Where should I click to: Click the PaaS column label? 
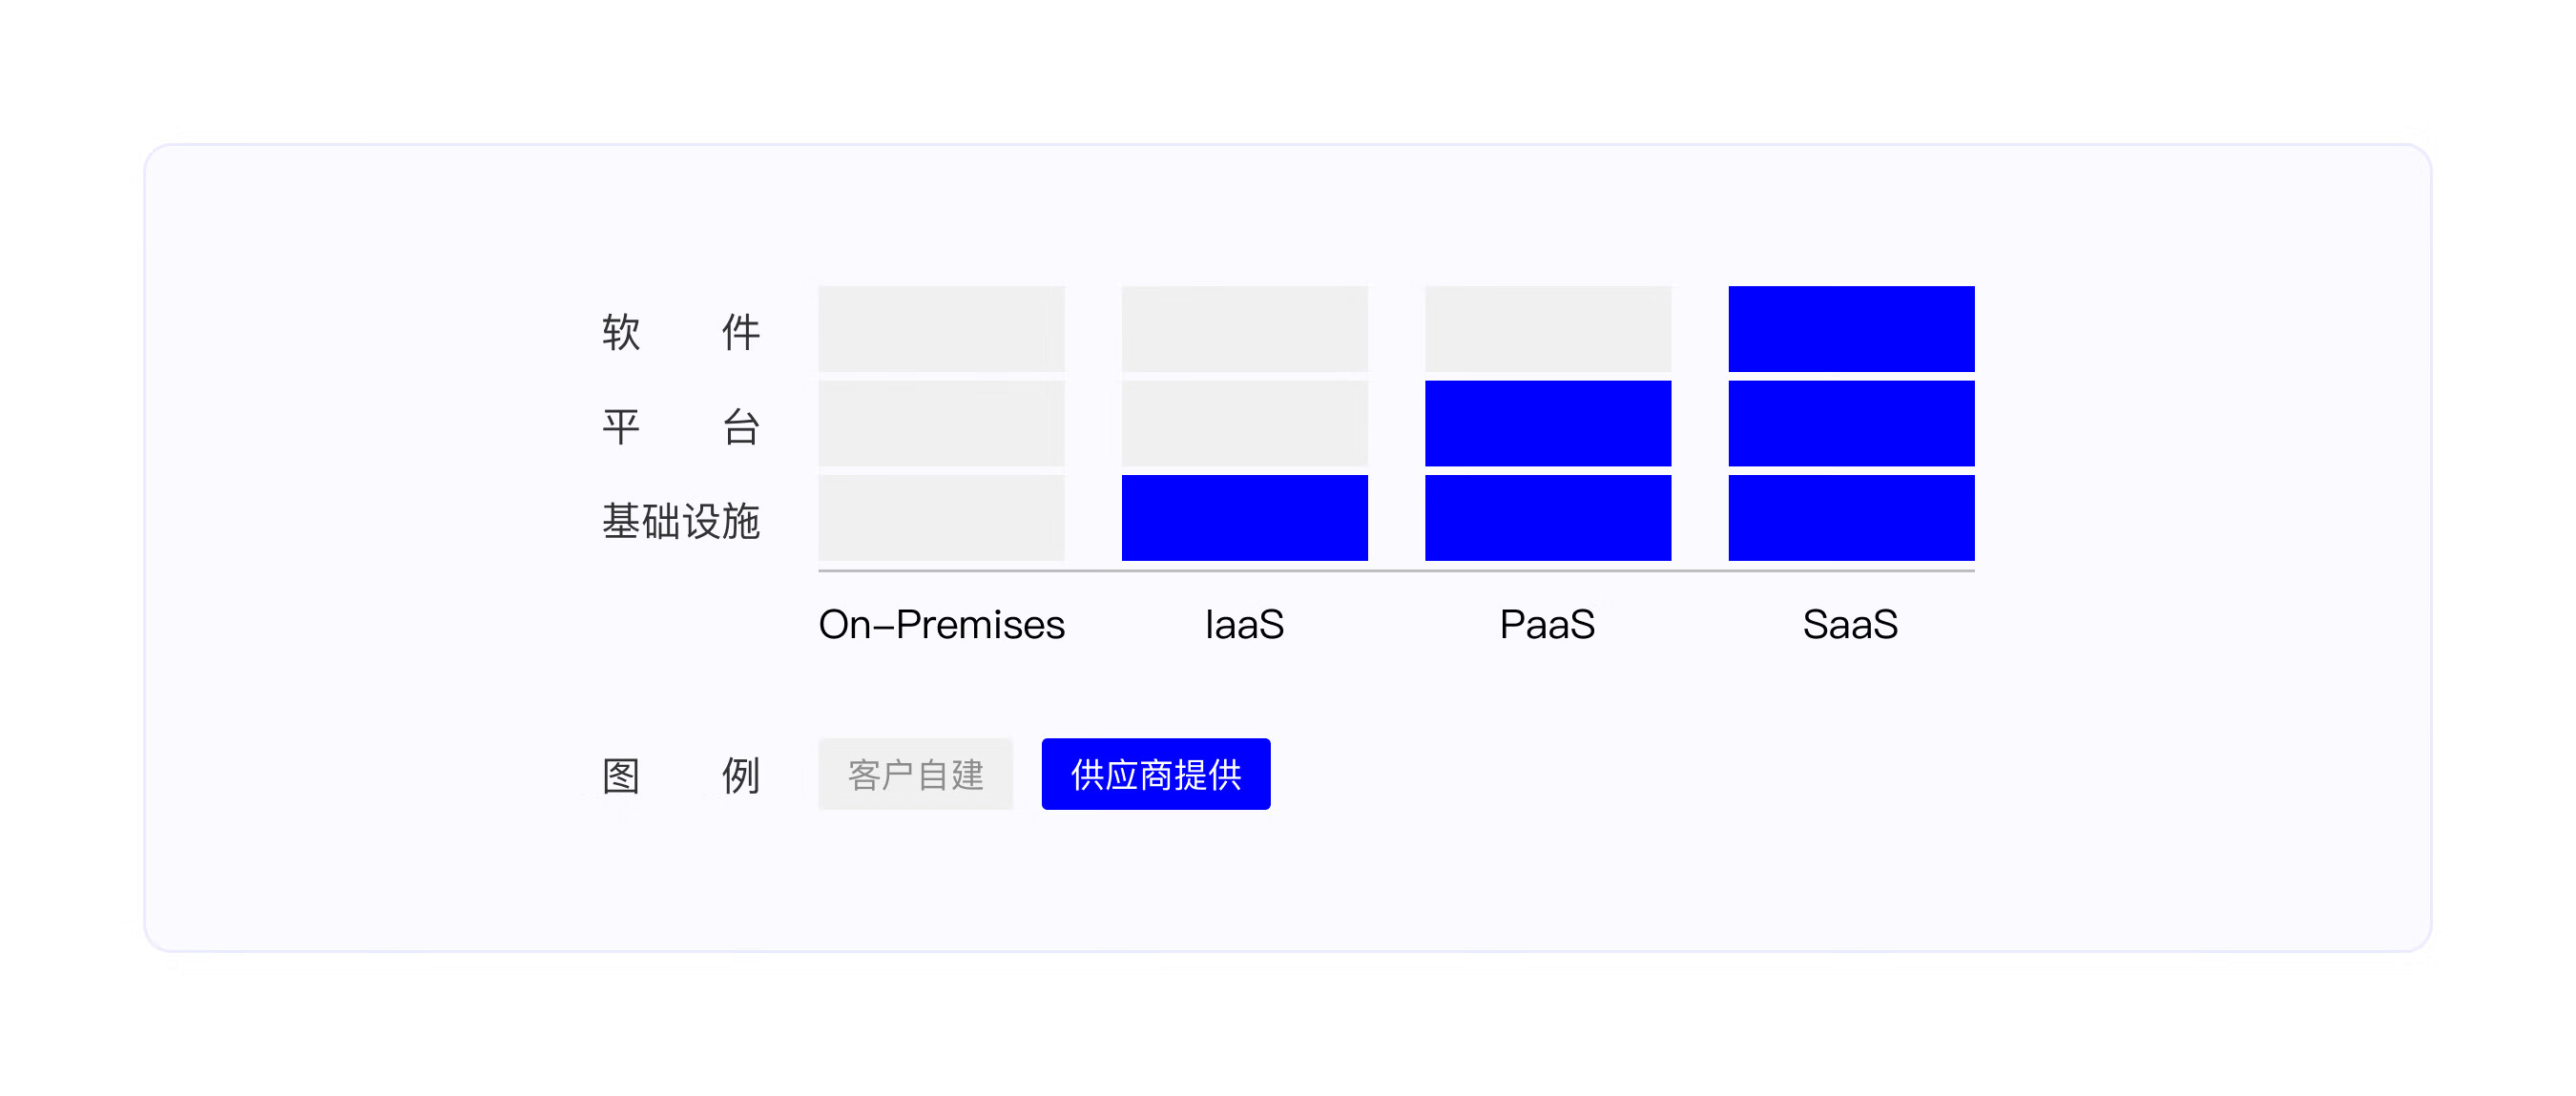click(x=1548, y=624)
